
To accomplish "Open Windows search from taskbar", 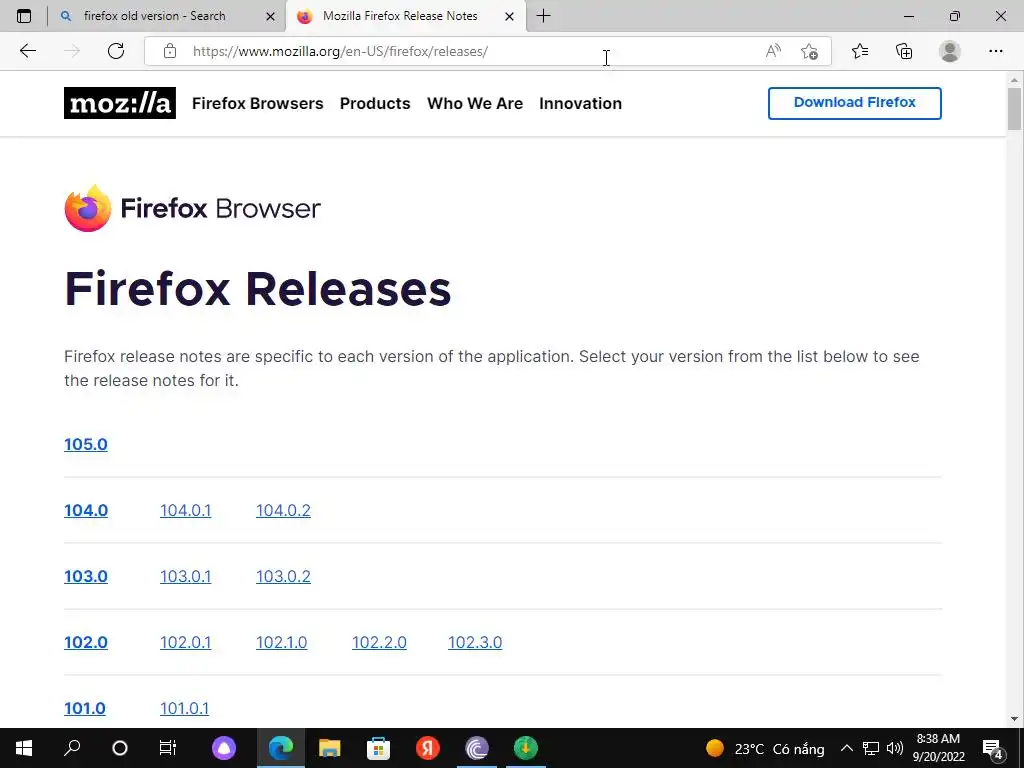I will point(72,748).
